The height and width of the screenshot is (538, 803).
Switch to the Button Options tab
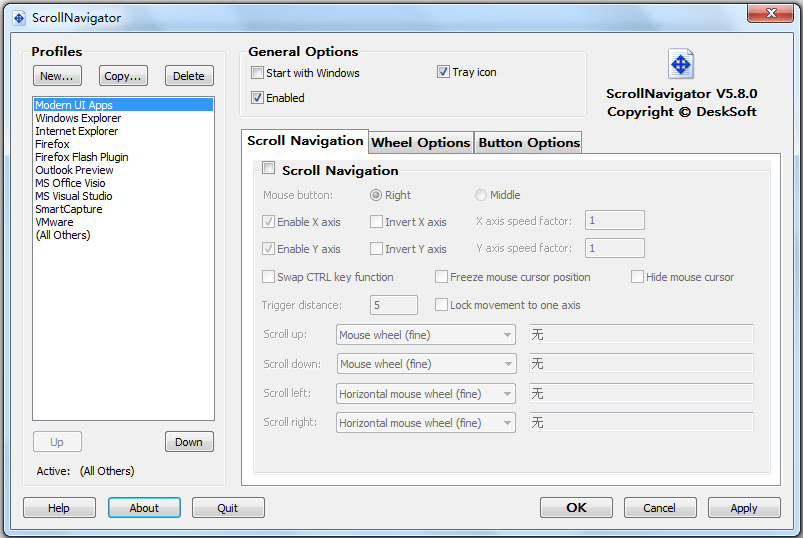coord(529,142)
